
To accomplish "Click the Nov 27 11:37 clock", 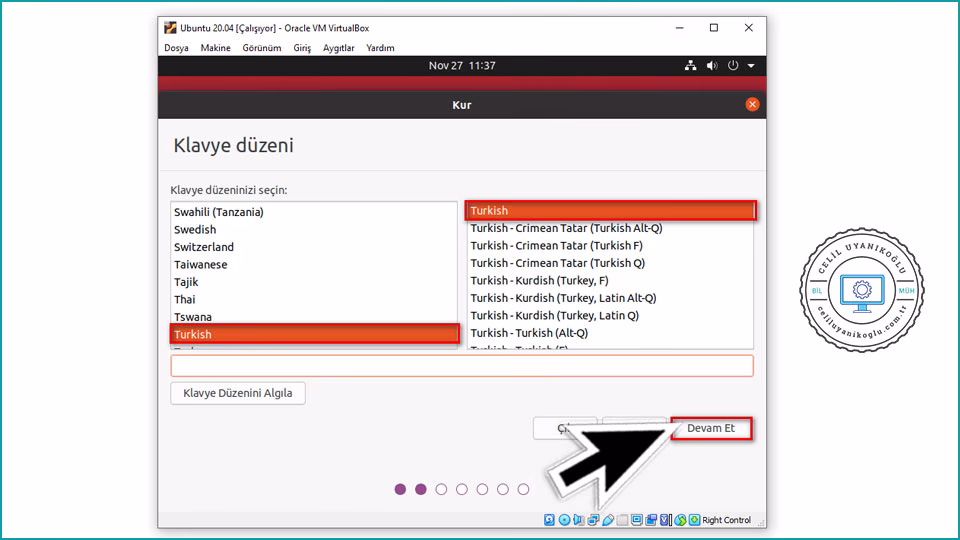I will click(x=462, y=66).
